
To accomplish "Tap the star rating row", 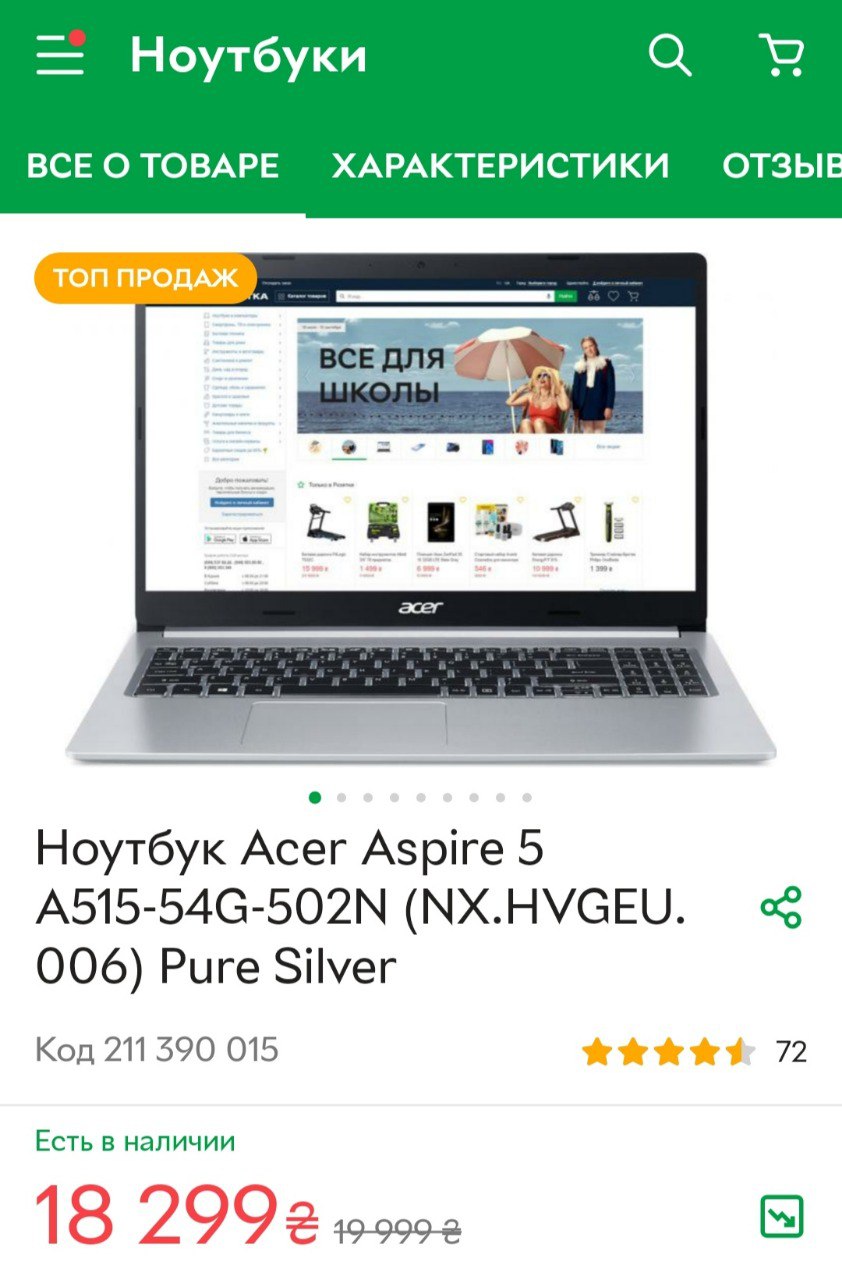I will pyautogui.click(x=669, y=1052).
